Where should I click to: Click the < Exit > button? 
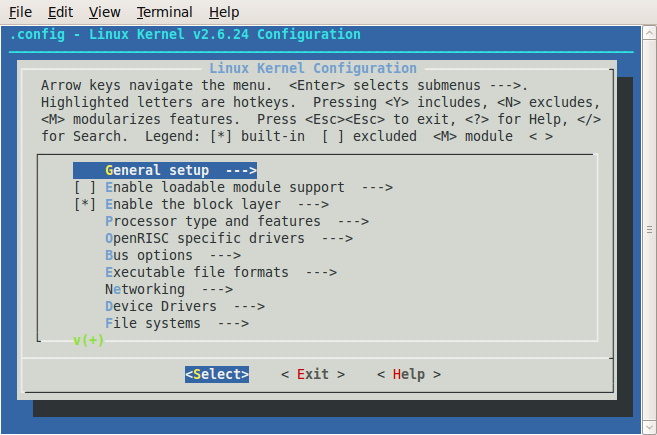coord(313,374)
